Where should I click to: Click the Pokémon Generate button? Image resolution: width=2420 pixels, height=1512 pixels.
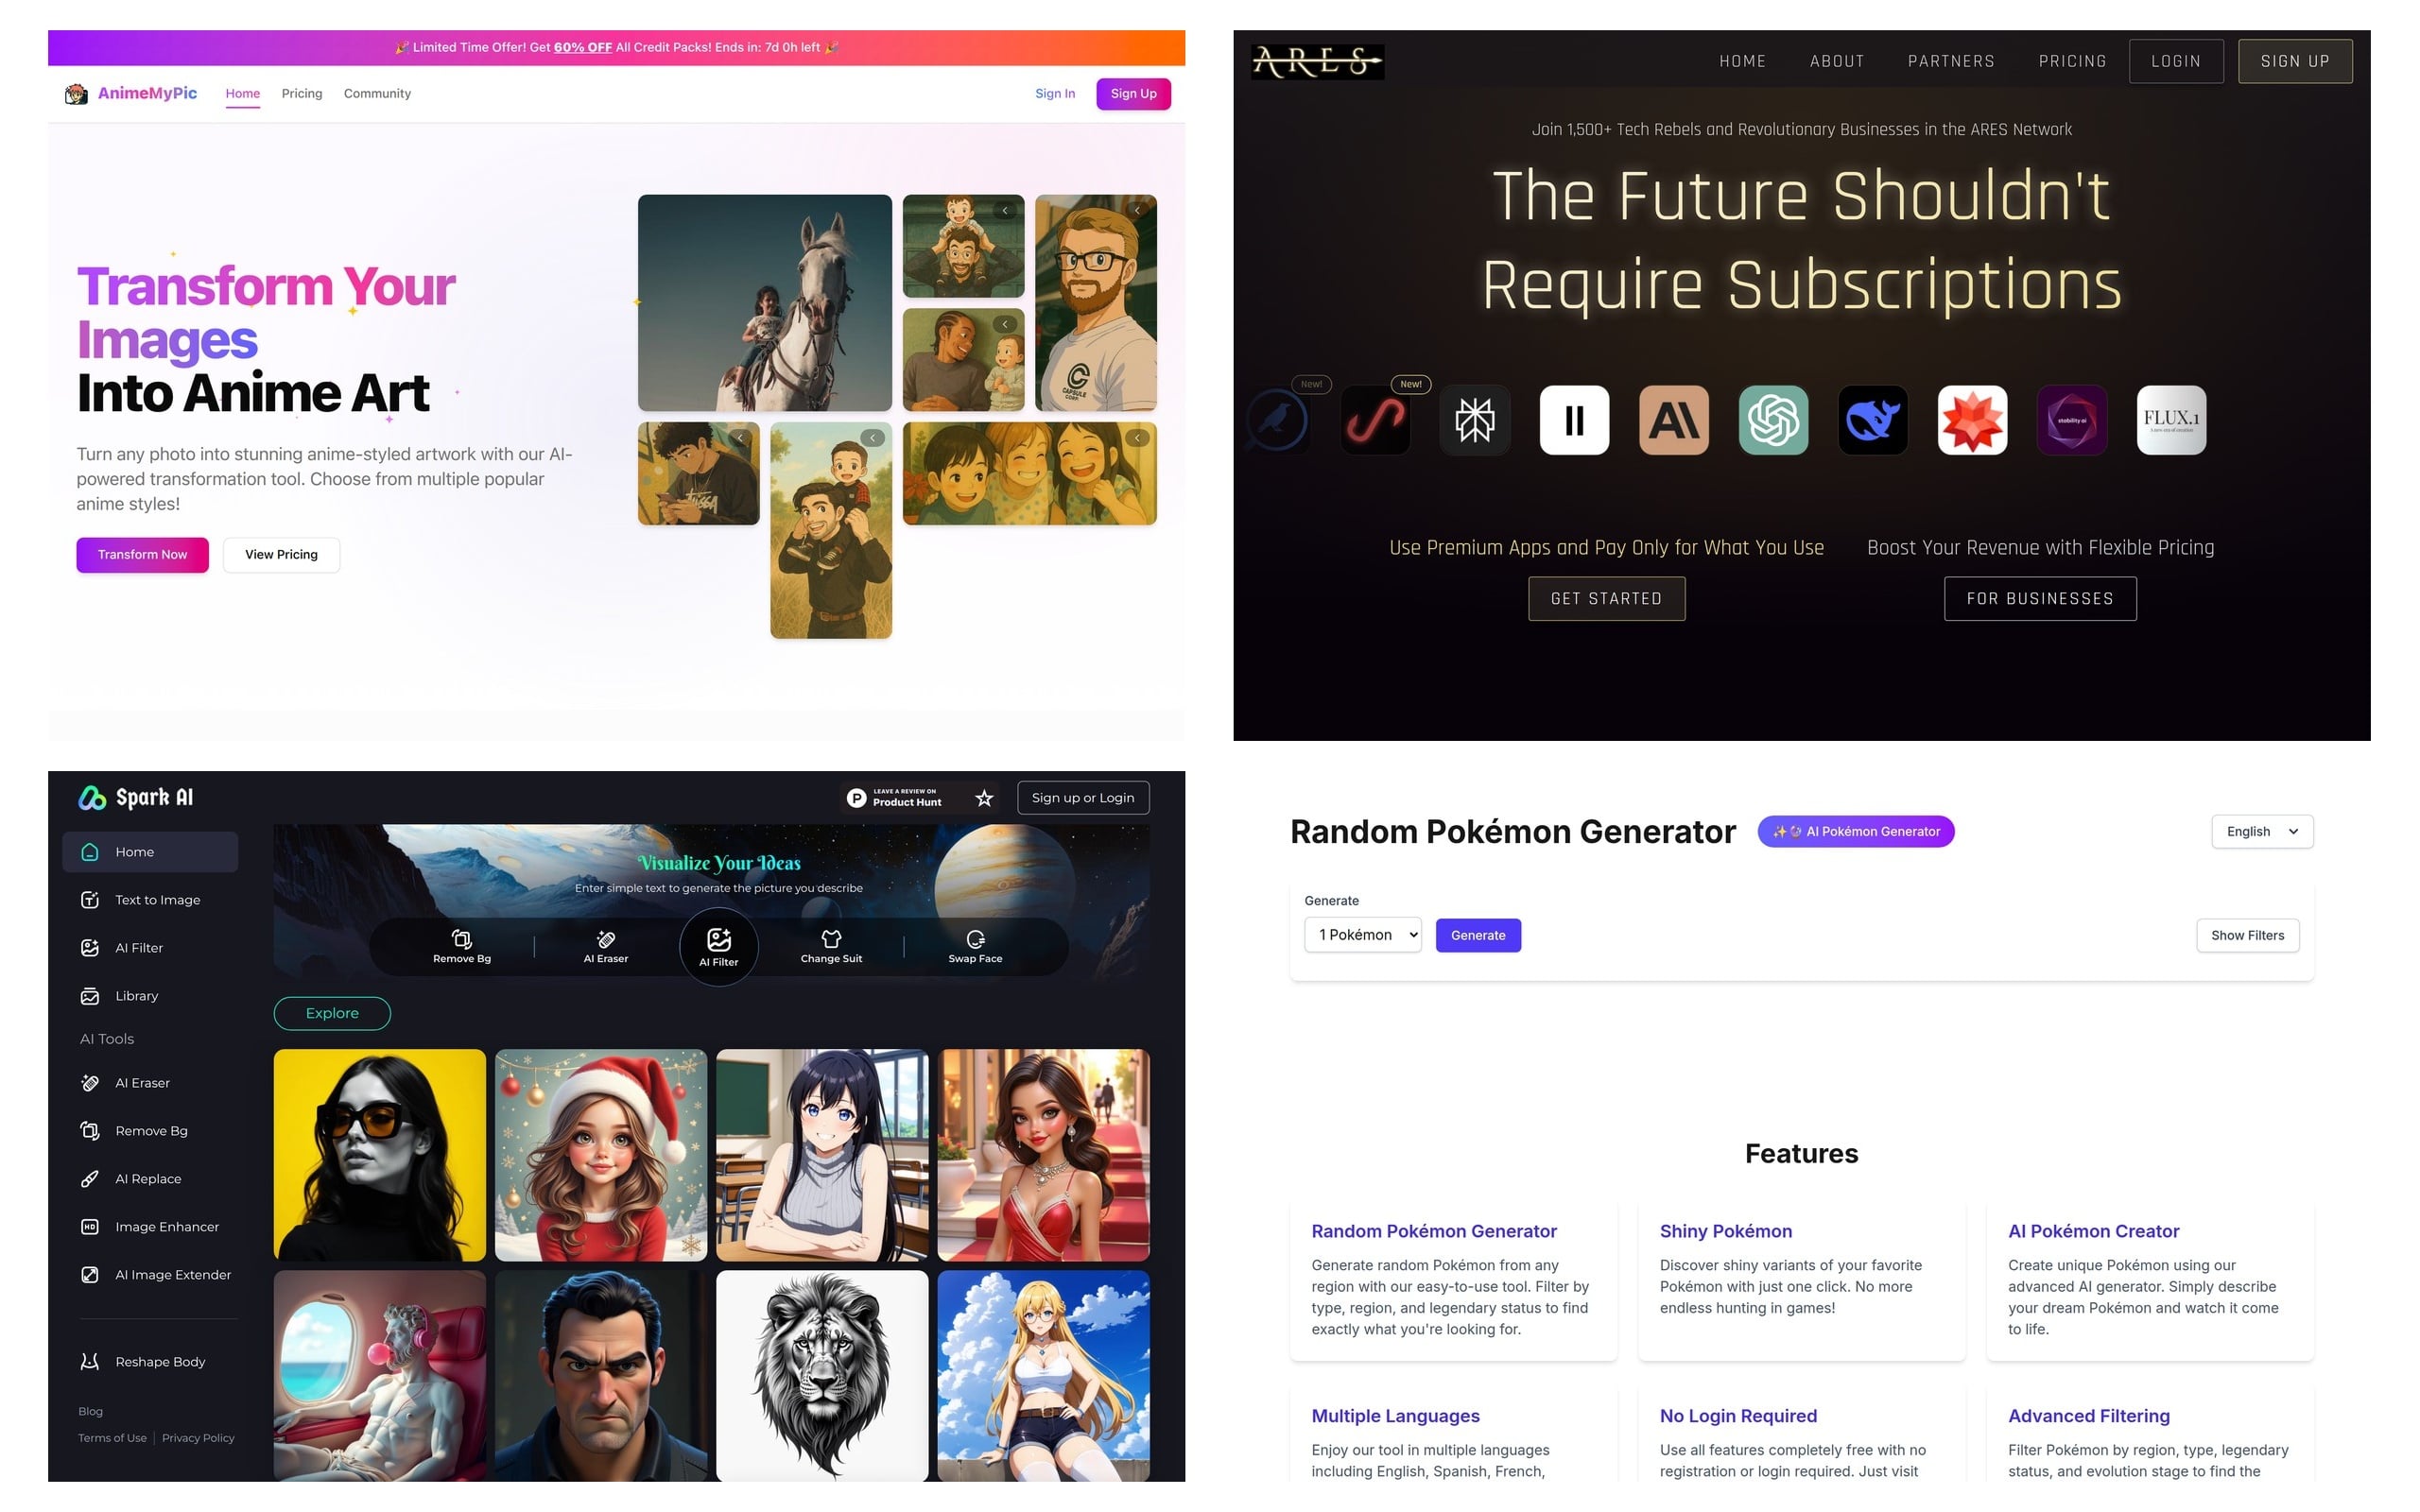tap(1478, 936)
